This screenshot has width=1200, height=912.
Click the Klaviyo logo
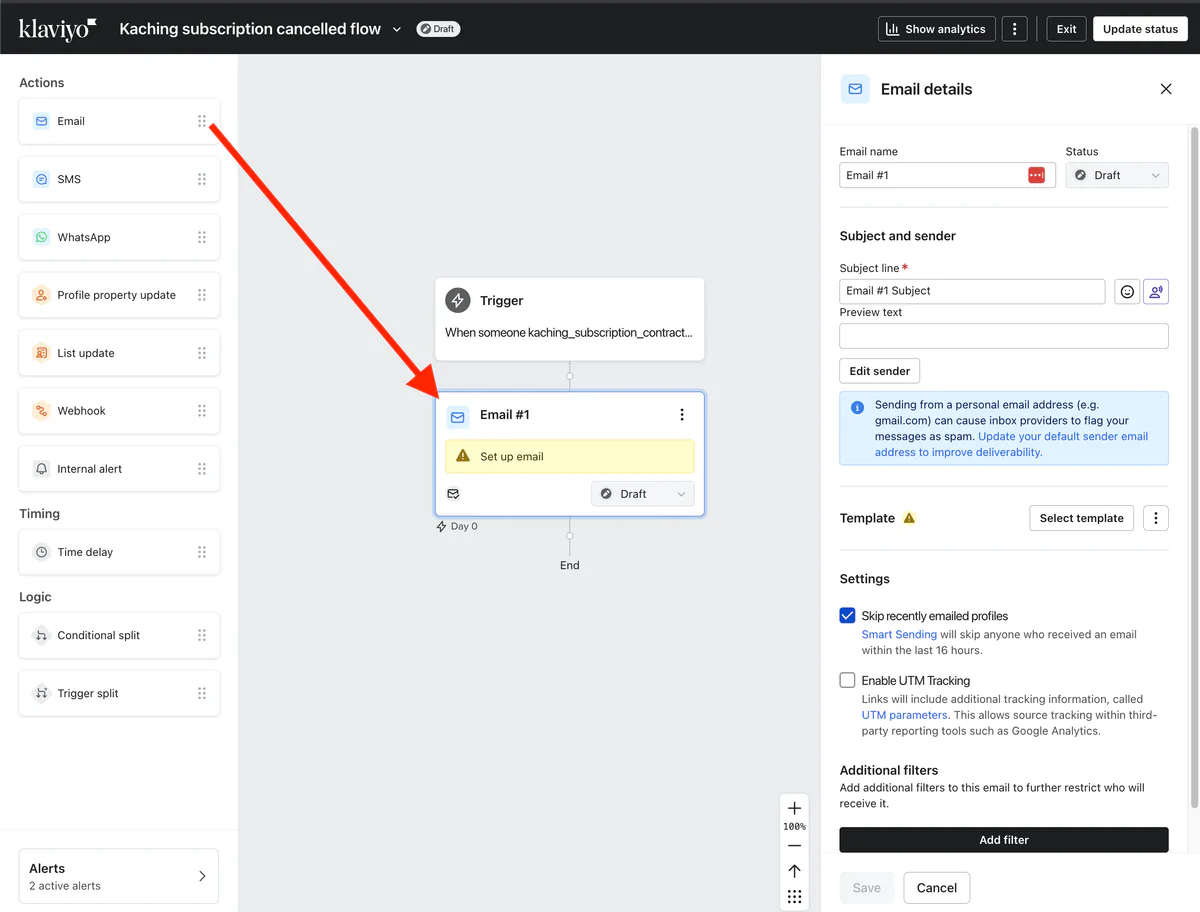(x=57, y=28)
